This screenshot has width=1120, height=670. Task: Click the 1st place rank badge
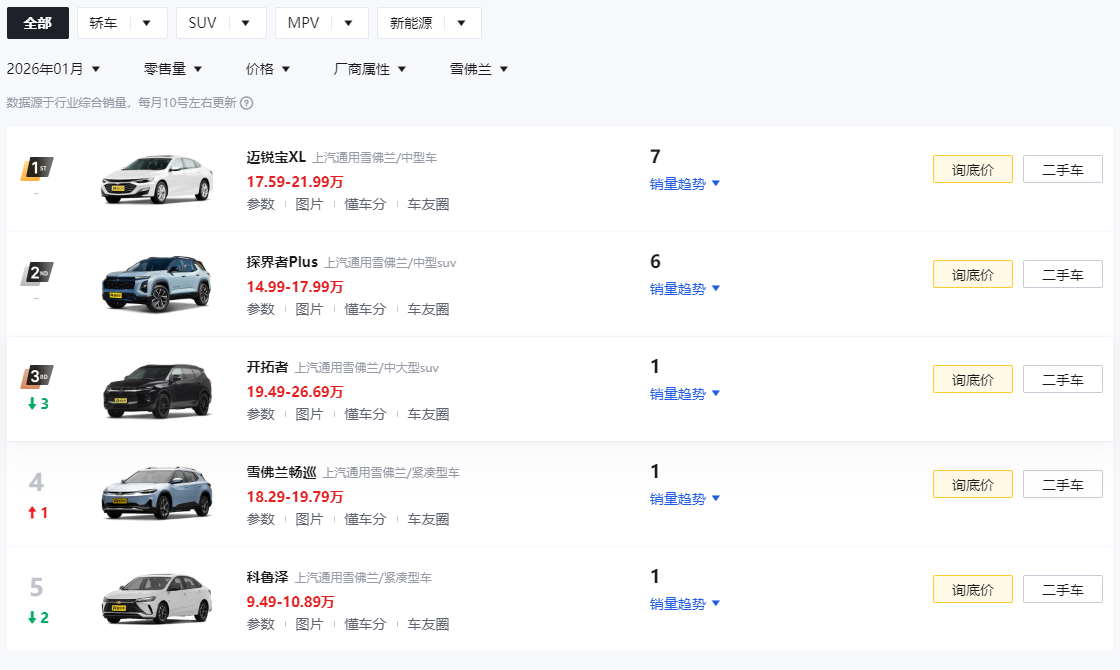pyautogui.click(x=36, y=168)
